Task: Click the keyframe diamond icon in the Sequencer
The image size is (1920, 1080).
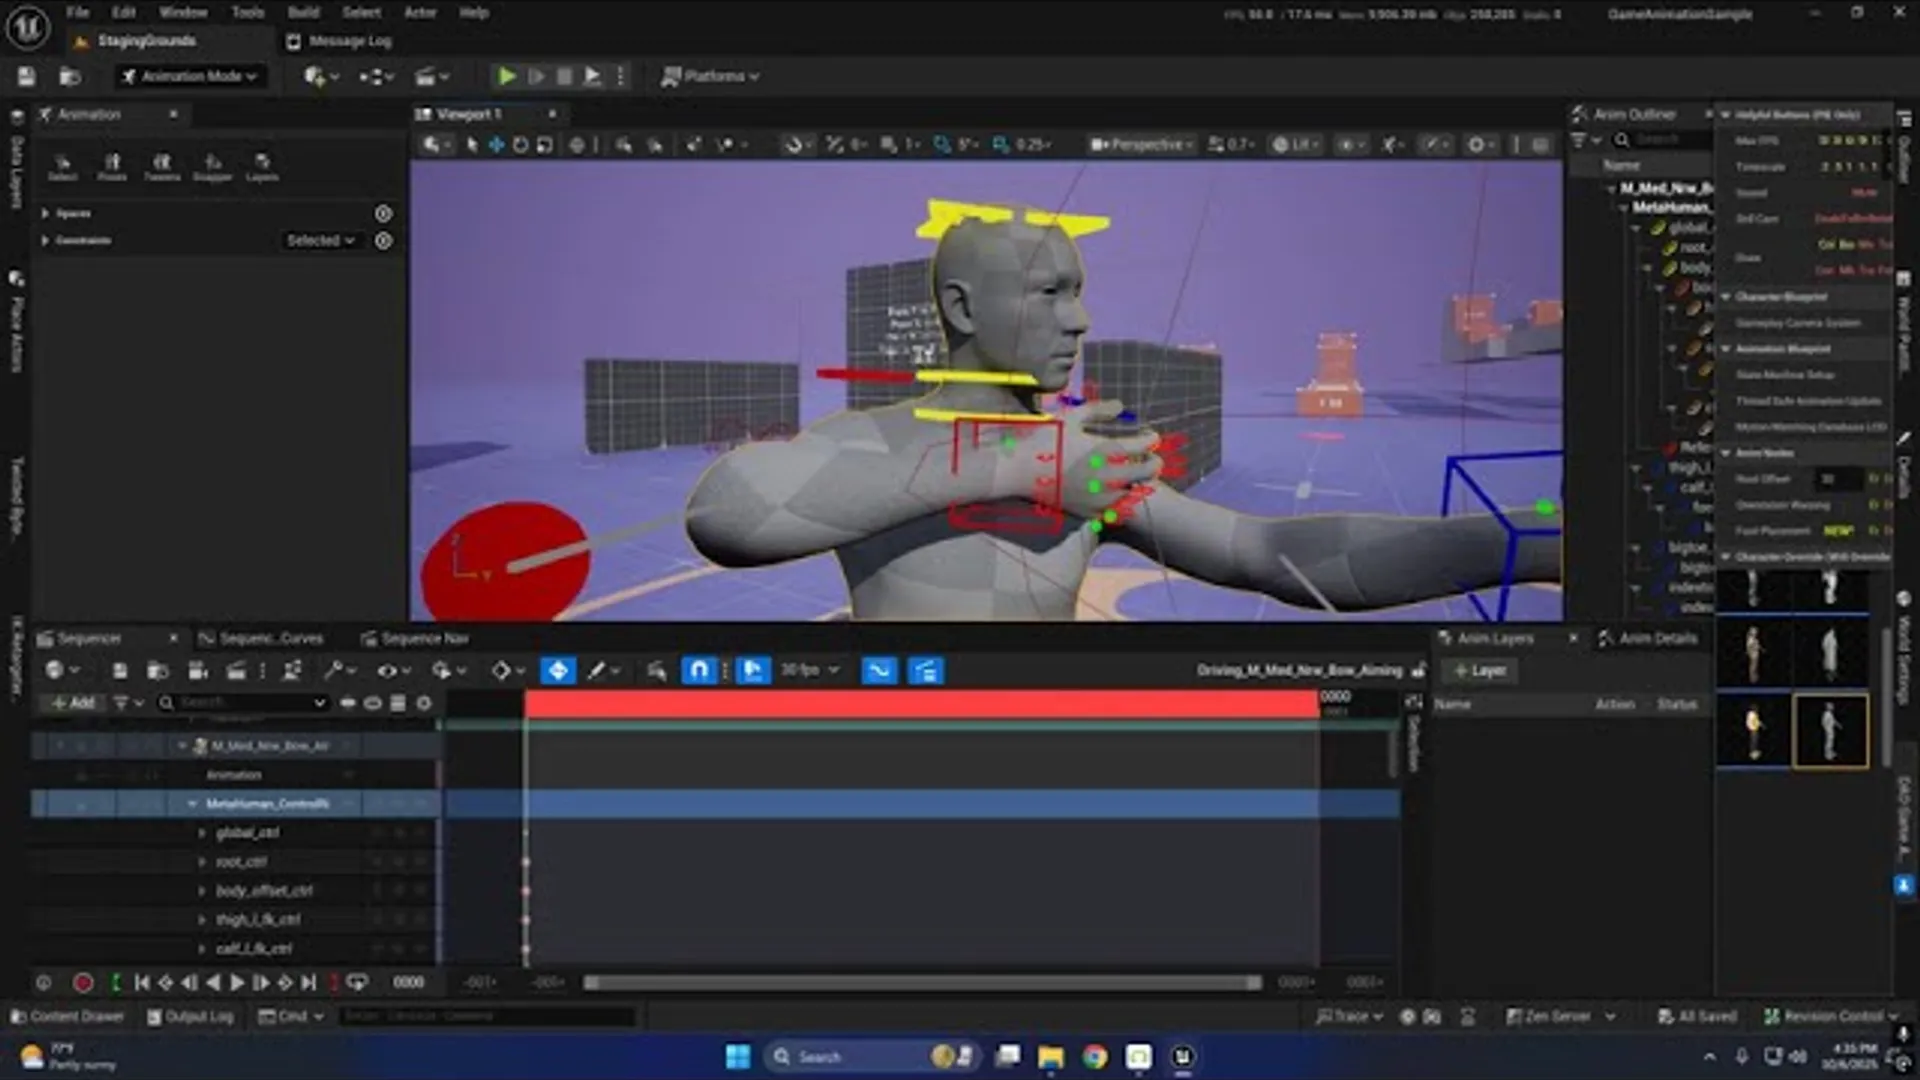Action: click(502, 670)
